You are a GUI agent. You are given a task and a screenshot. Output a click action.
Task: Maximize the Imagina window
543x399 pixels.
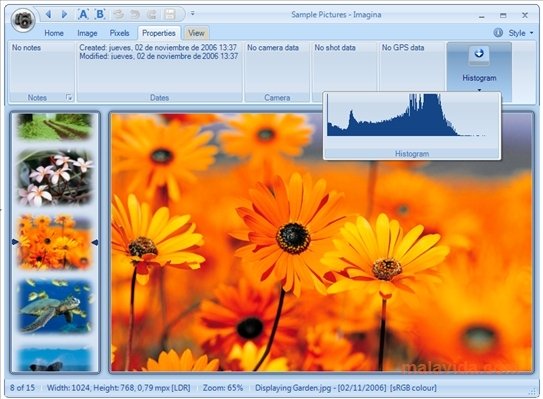pyautogui.click(x=503, y=15)
